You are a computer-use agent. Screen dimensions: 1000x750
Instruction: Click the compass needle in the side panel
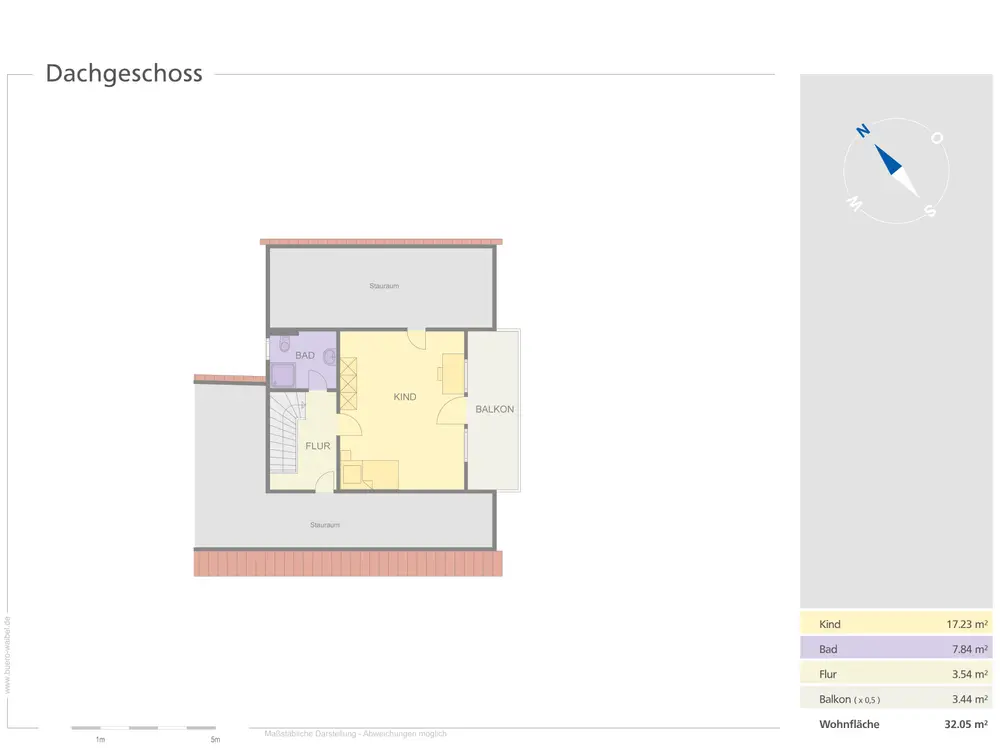coord(896,169)
